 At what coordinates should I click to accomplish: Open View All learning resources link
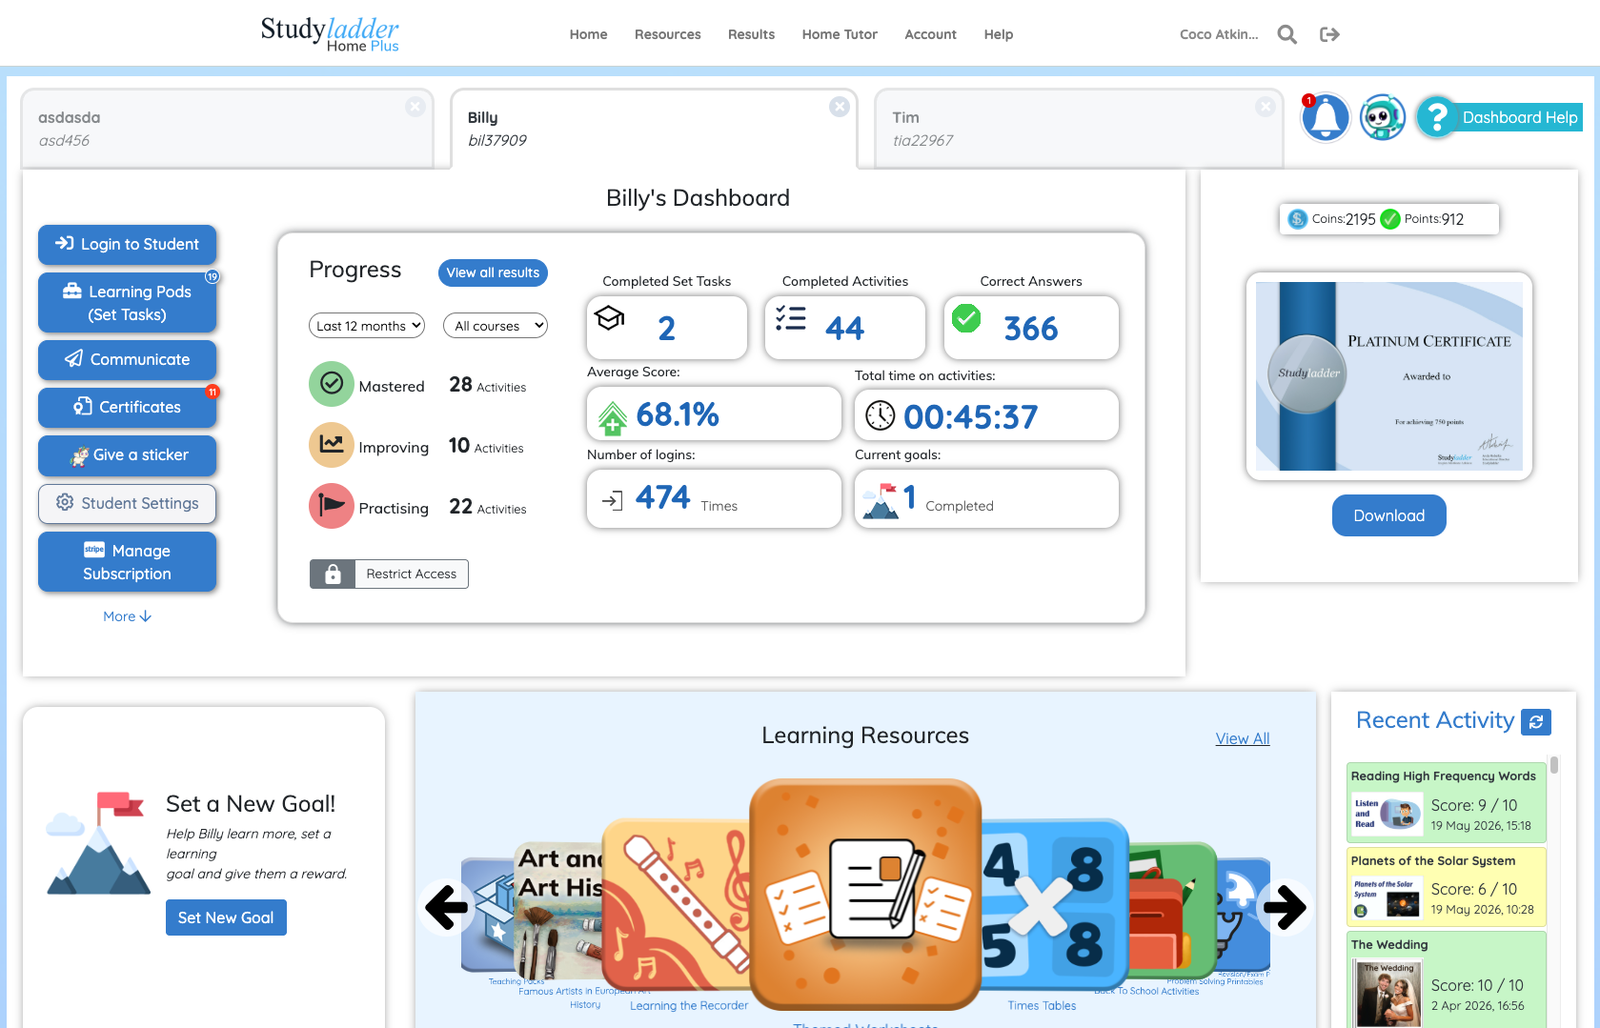[x=1242, y=739]
